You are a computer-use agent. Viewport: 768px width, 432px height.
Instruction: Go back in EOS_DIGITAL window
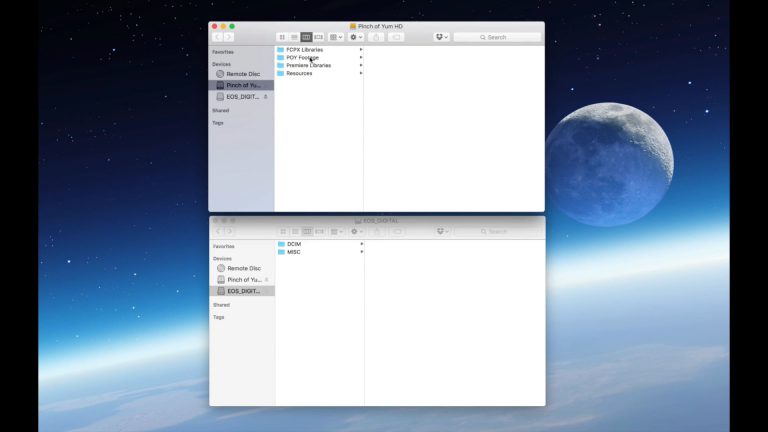pos(219,231)
